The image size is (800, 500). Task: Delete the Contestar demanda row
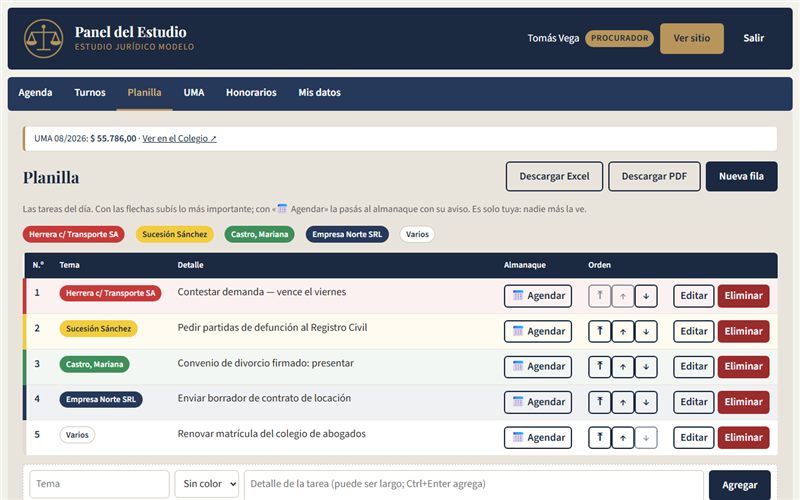tap(743, 296)
